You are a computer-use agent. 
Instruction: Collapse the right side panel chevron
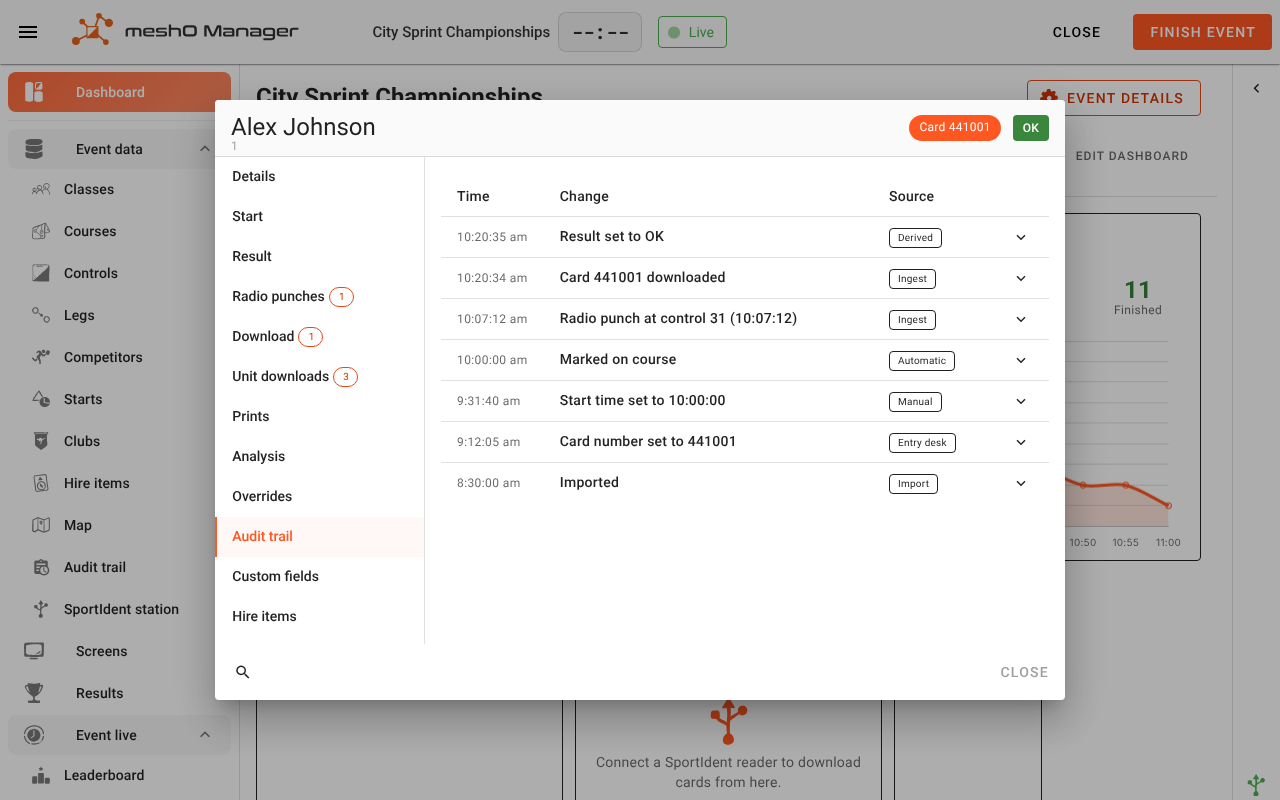coord(1256,89)
